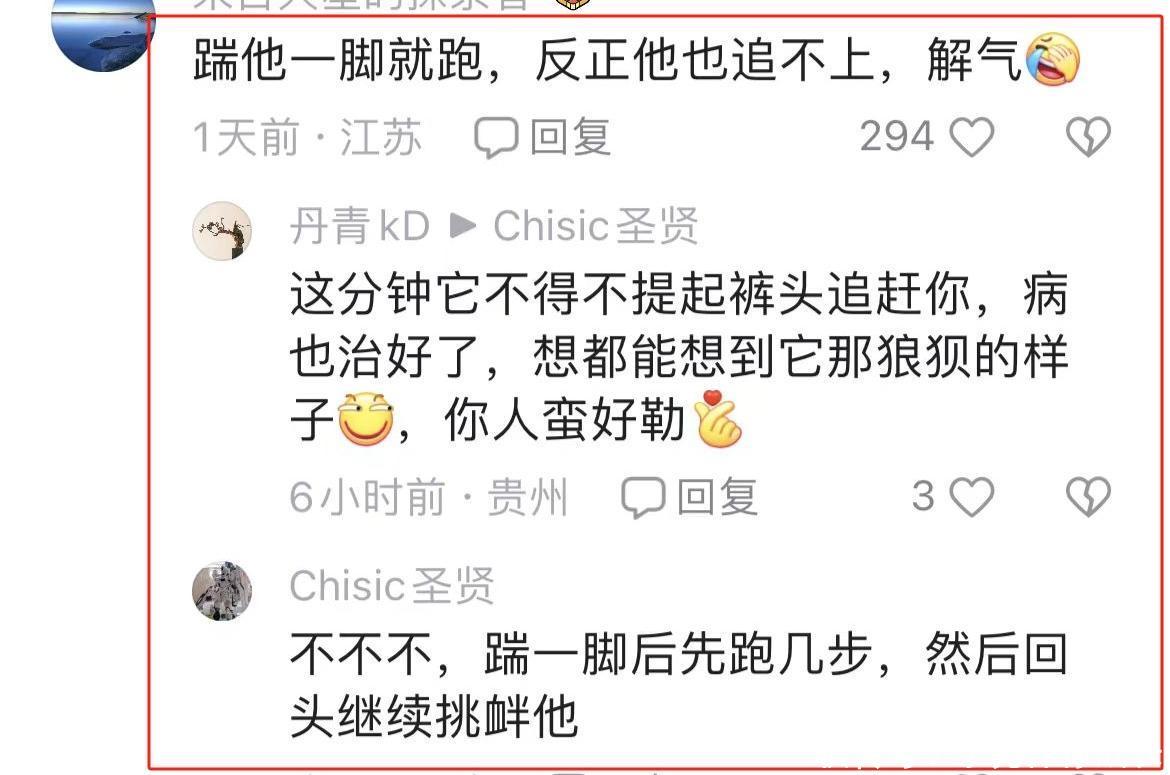Open the Chisic圣贤 name after the arrow
1170x775 pixels.
coord(596,226)
